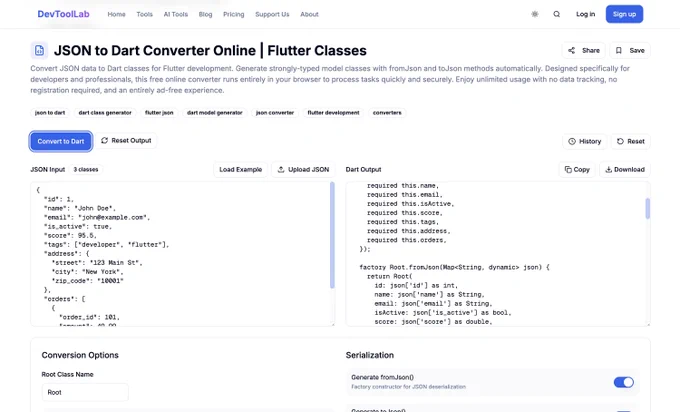The height and width of the screenshot is (412, 680).
Task: Open the AI Tools nav item
Action: (x=176, y=14)
